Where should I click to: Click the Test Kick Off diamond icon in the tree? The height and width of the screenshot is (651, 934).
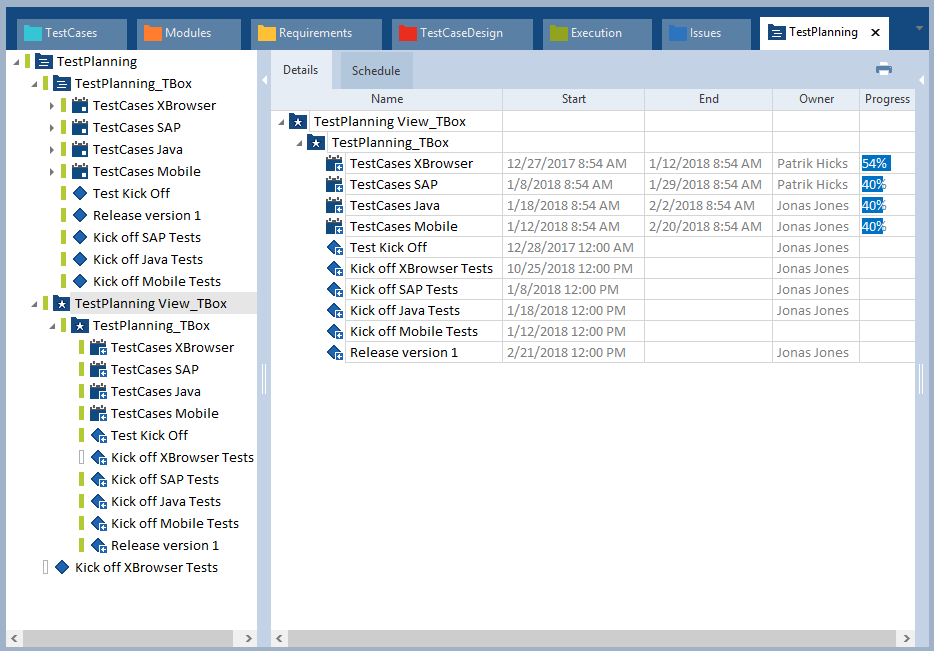[81, 193]
